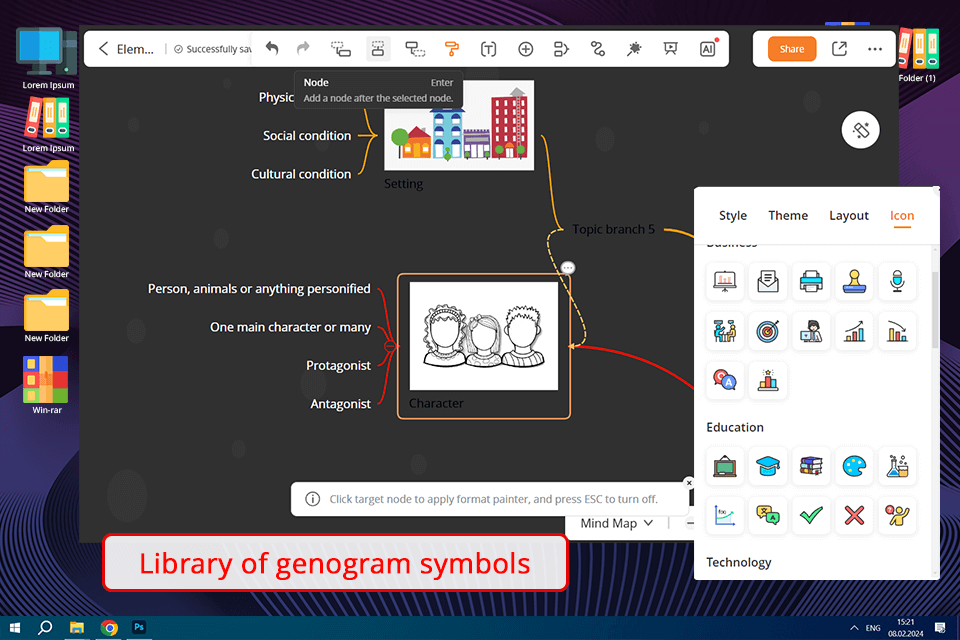Select the Cultural condition subtopic
960x640 pixels.
coord(301,174)
